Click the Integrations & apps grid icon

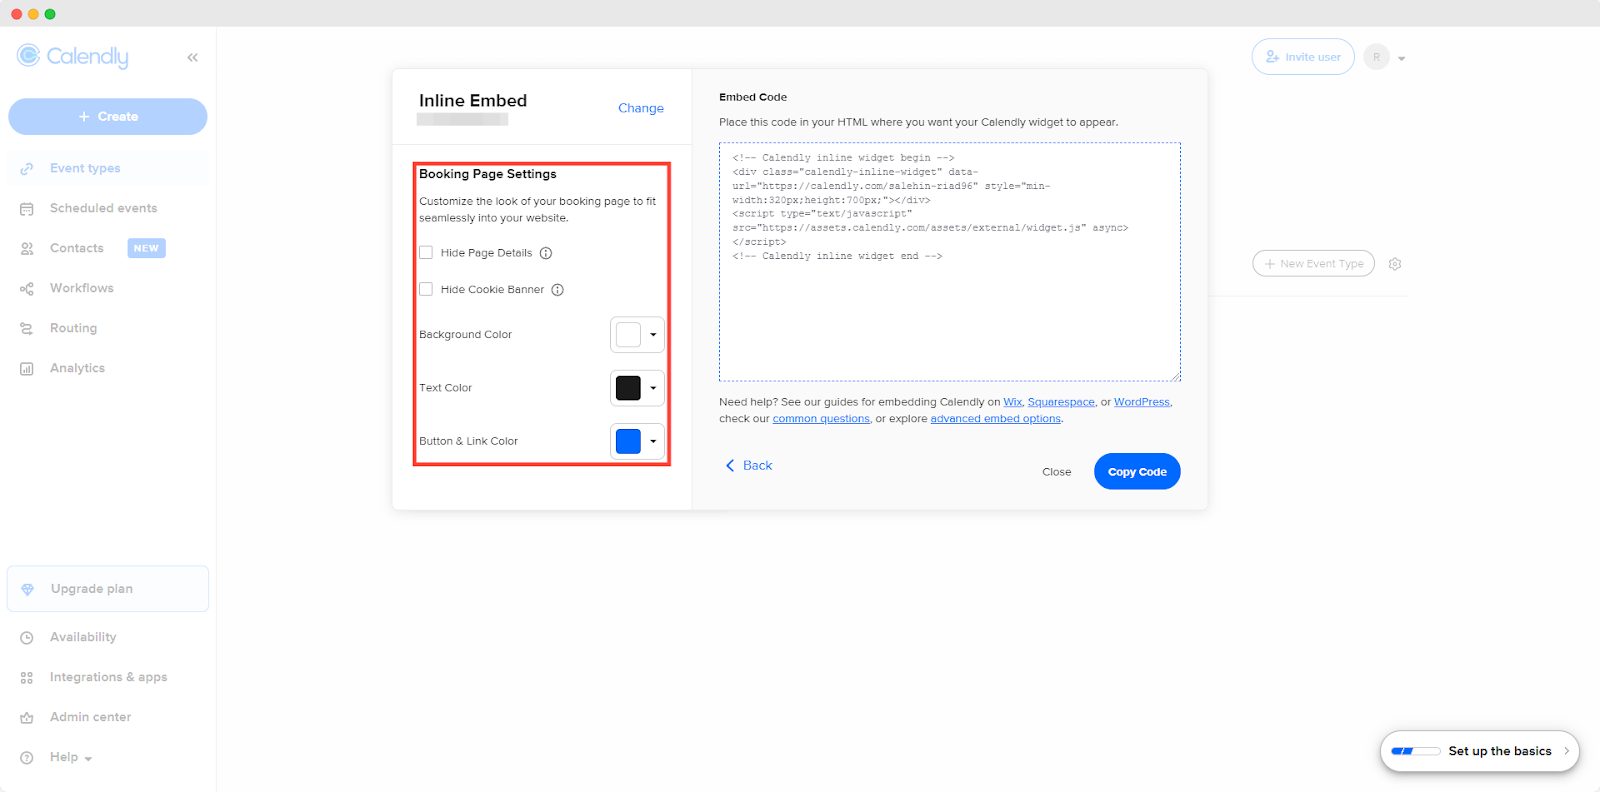click(x=27, y=677)
